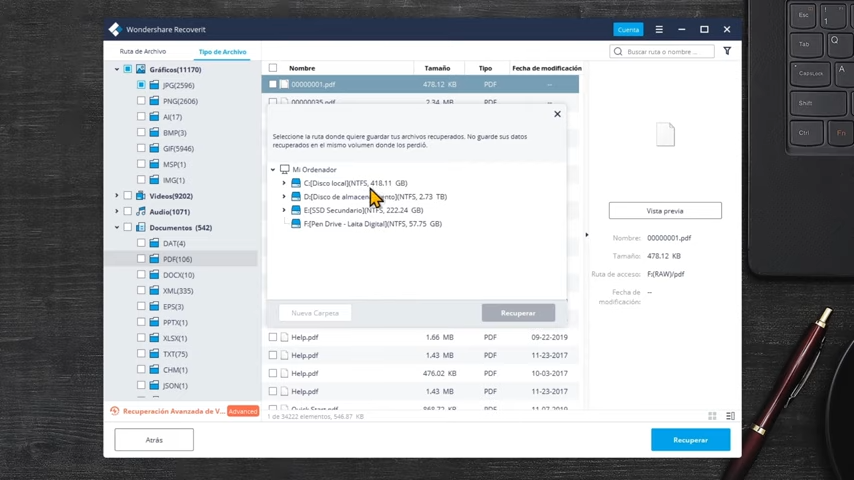Image resolution: width=854 pixels, height=480 pixels.
Task: Click the Recuperación Avanzada de Video icon
Action: click(x=114, y=411)
